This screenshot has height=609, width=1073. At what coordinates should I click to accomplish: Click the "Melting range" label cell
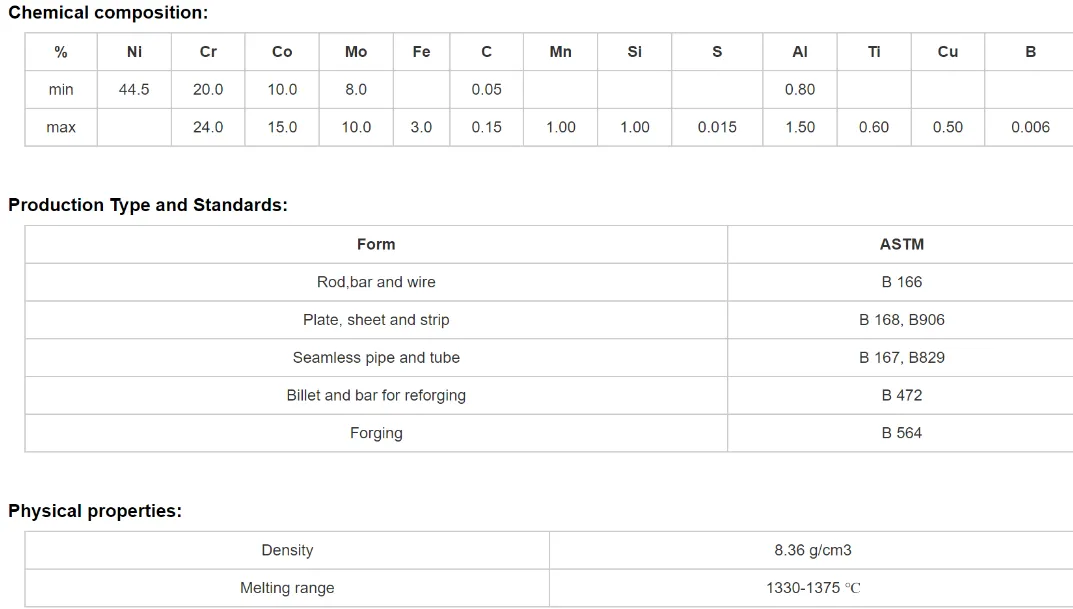pos(287,589)
